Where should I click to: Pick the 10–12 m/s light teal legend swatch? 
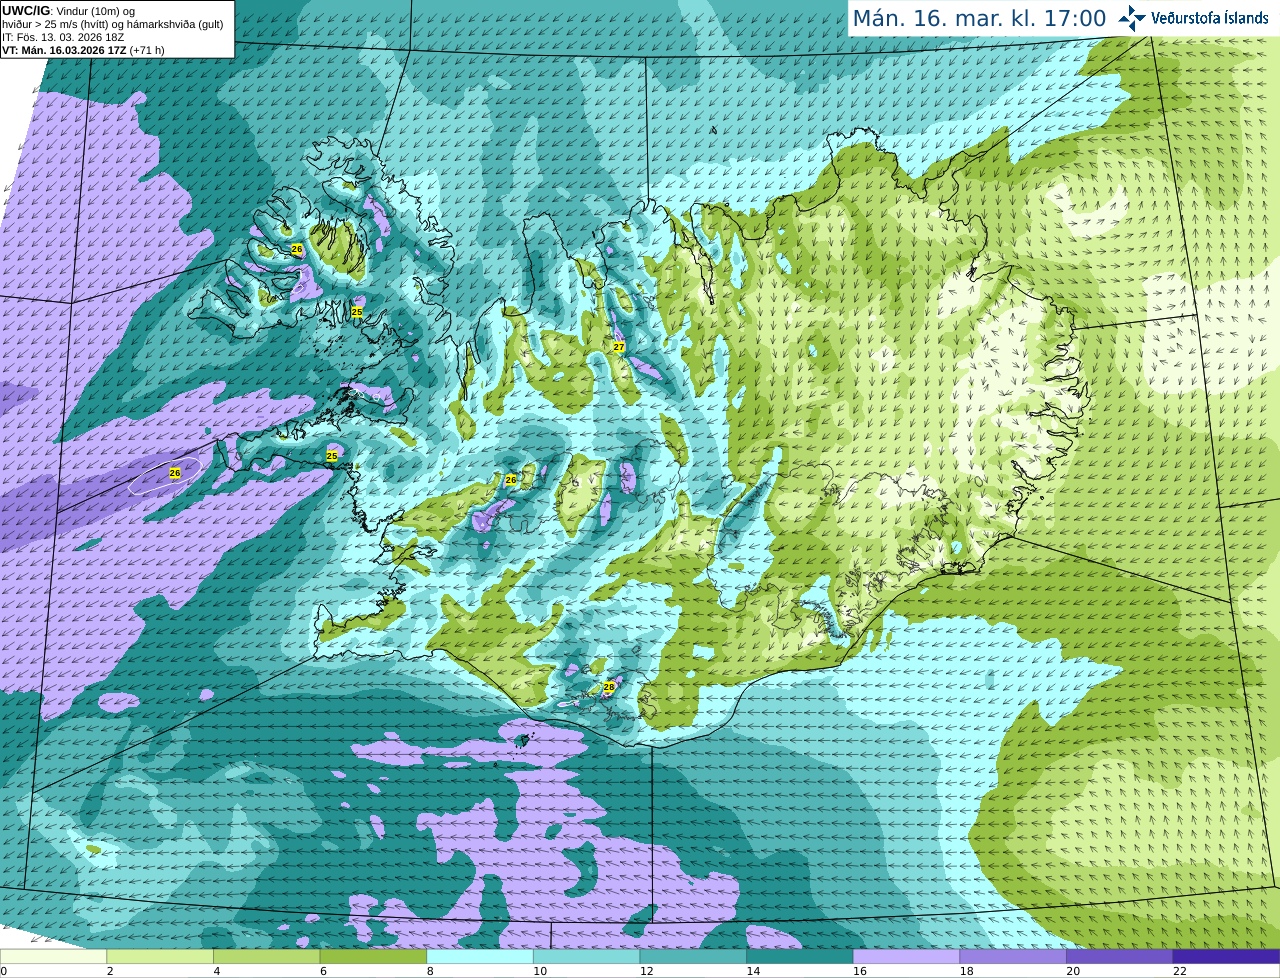tap(586, 956)
